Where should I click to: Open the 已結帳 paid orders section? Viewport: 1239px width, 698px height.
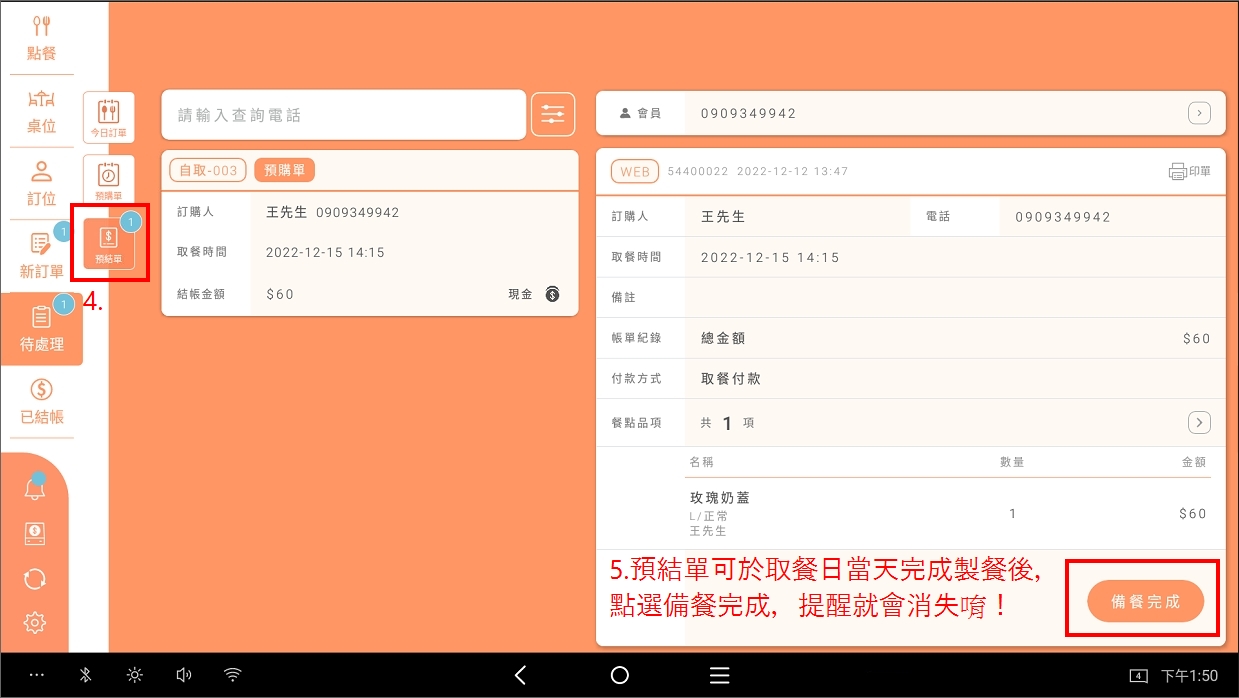pos(41,401)
